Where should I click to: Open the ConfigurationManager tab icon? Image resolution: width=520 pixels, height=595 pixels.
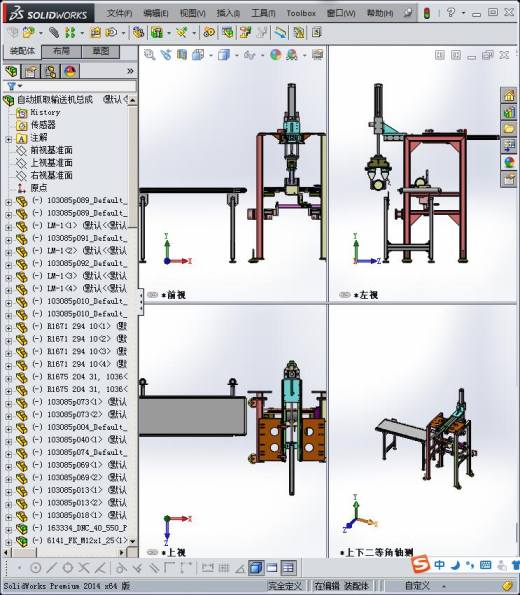[50, 71]
